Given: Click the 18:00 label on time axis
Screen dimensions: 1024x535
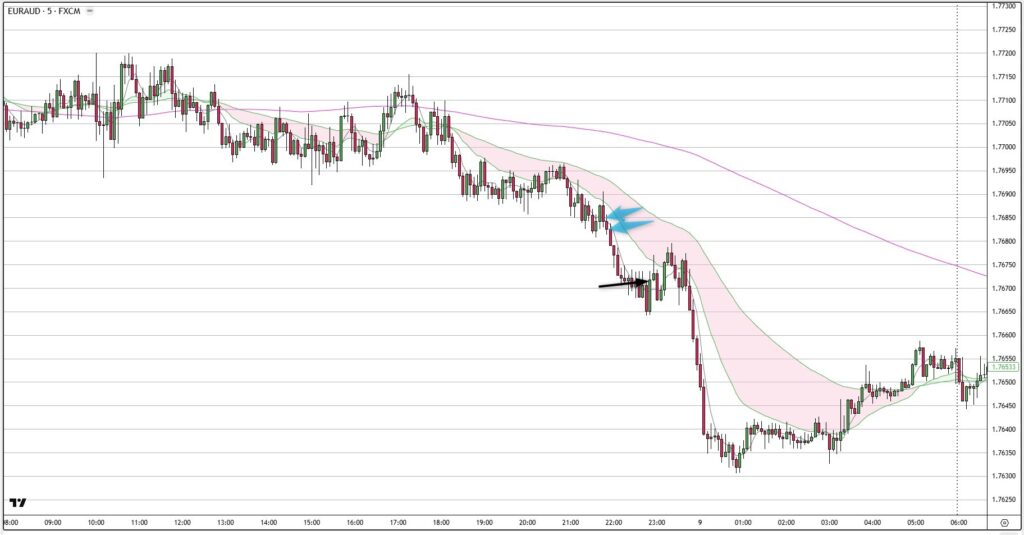Looking at the screenshot, I should coord(441,522).
